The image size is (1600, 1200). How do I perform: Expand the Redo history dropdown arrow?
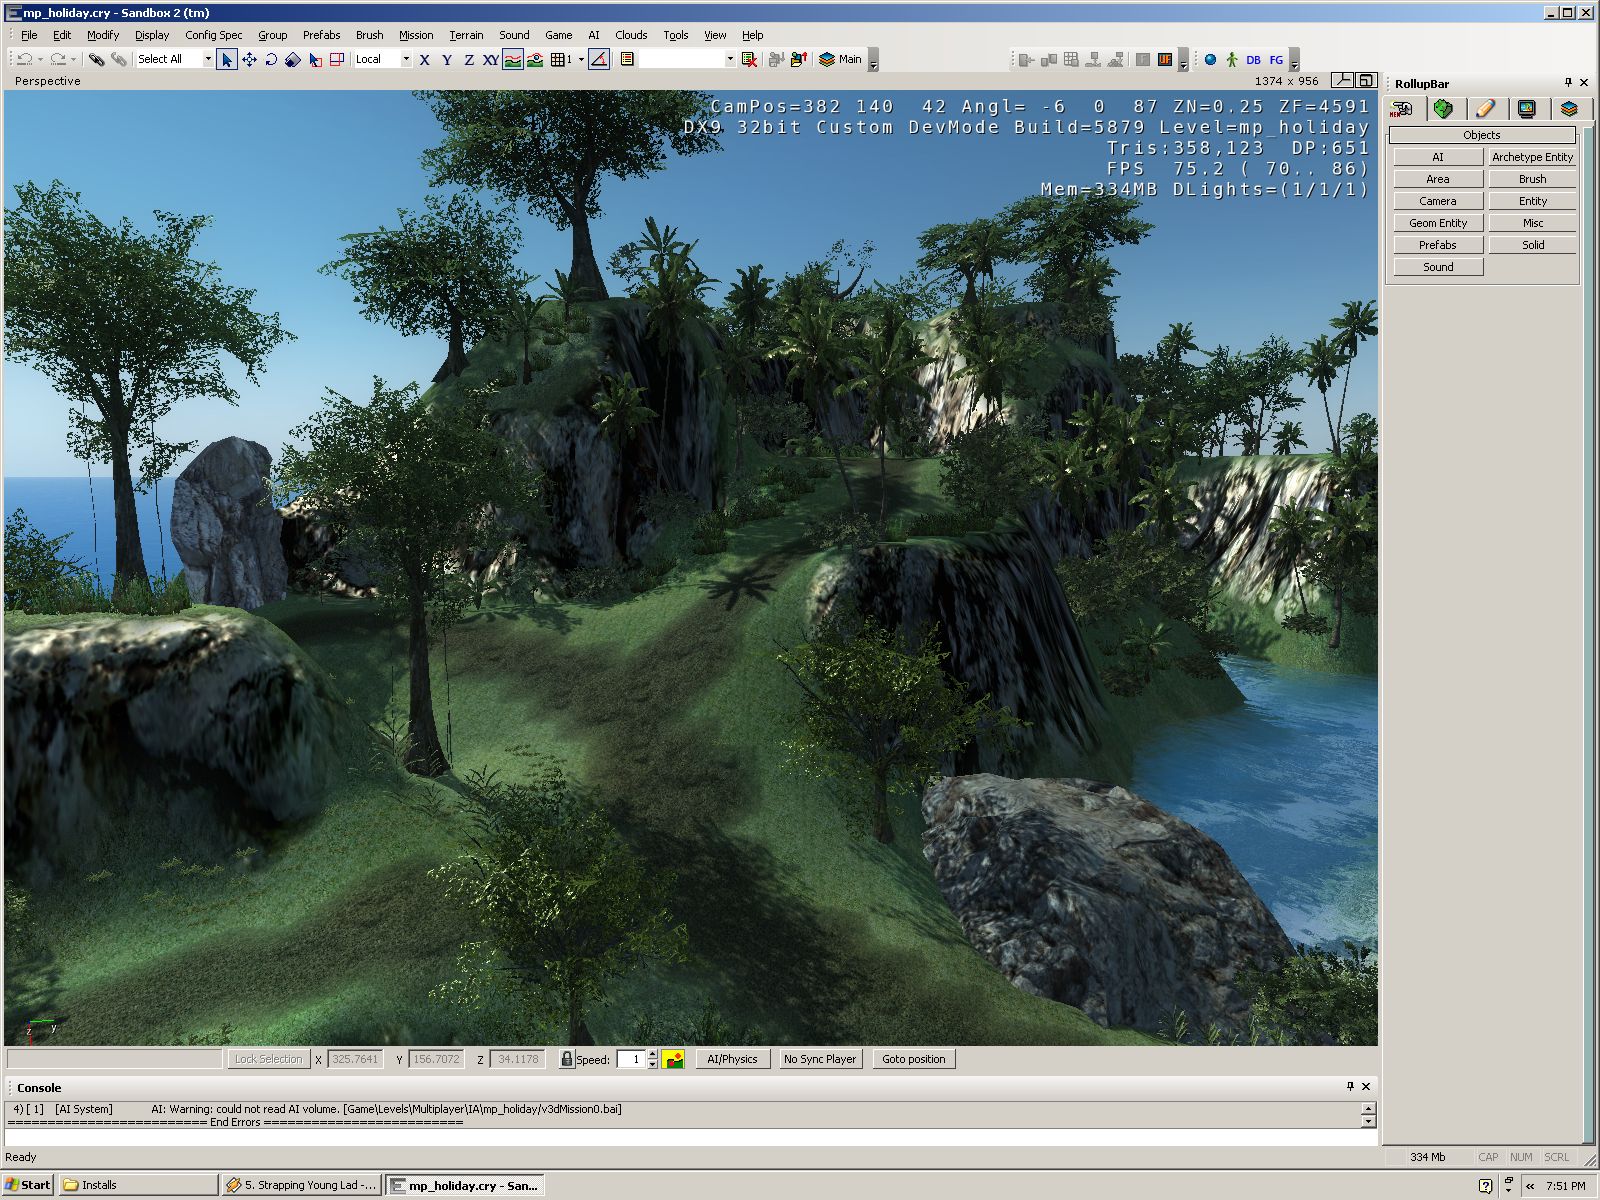pos(73,59)
